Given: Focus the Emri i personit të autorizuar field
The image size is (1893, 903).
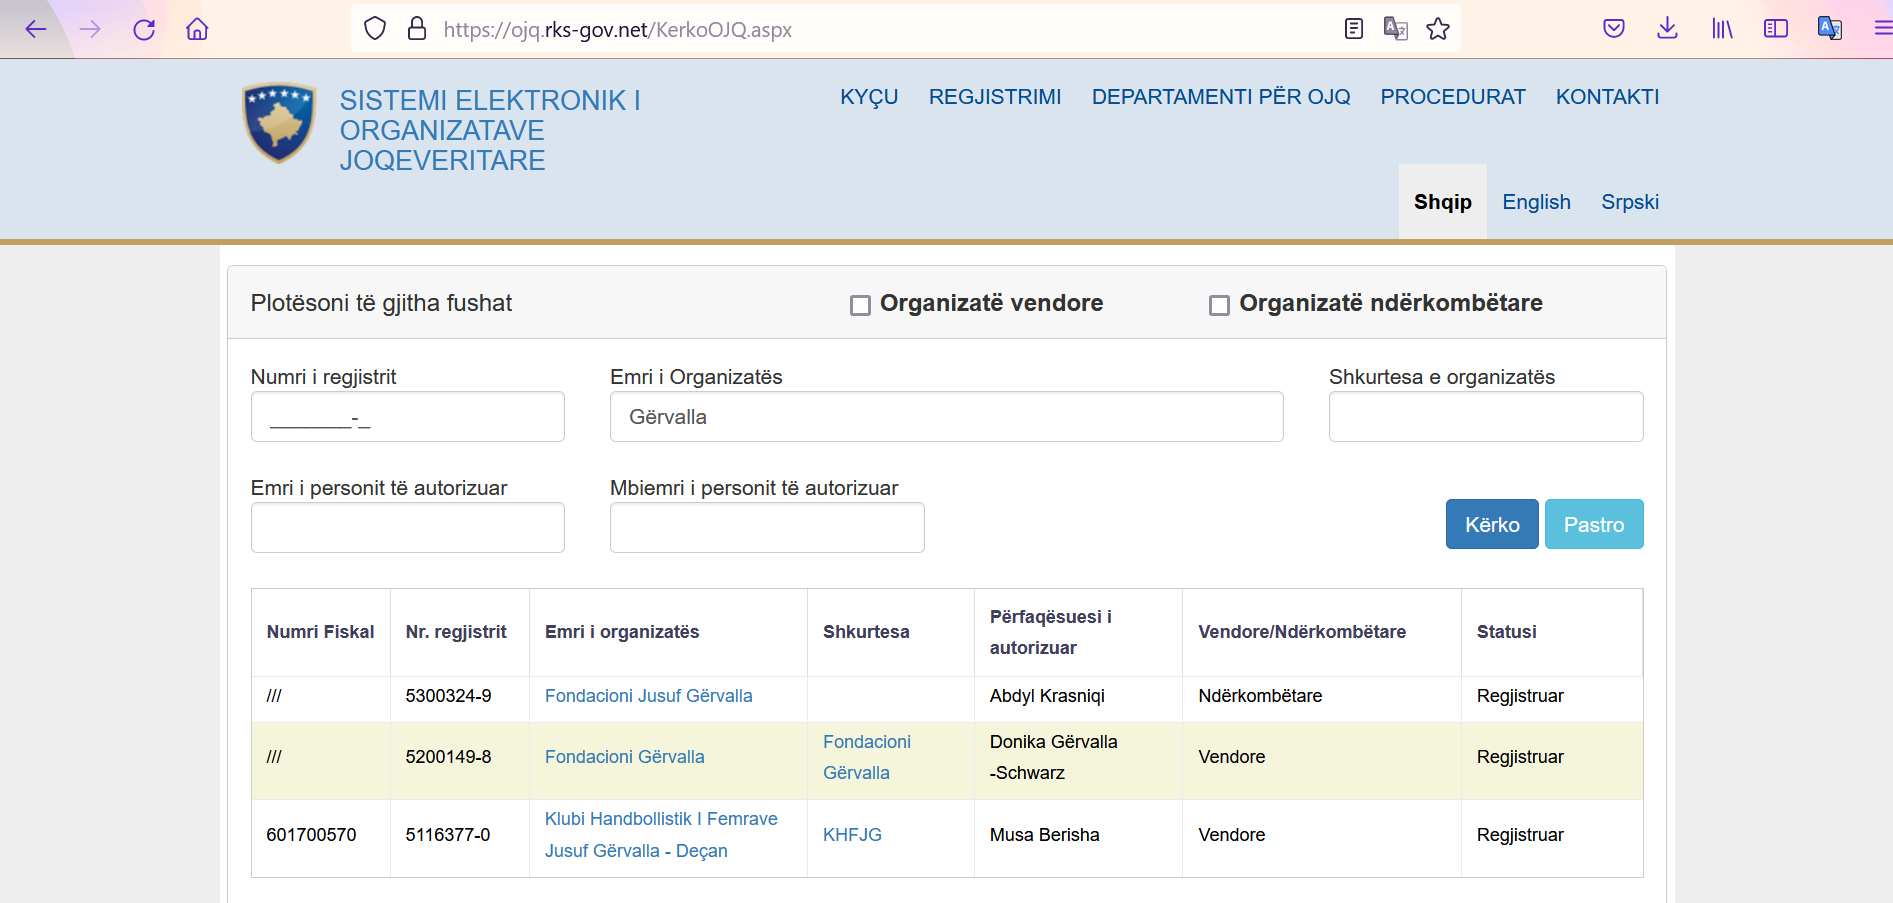Looking at the screenshot, I should [408, 527].
